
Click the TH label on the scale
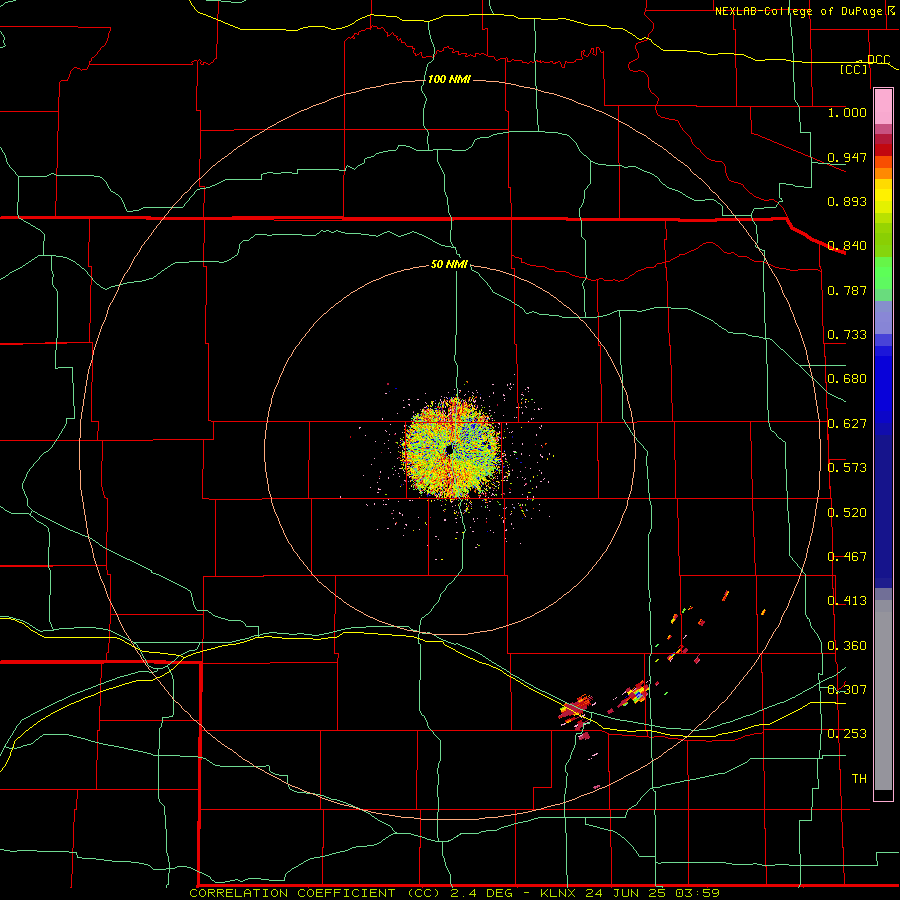coord(859,779)
